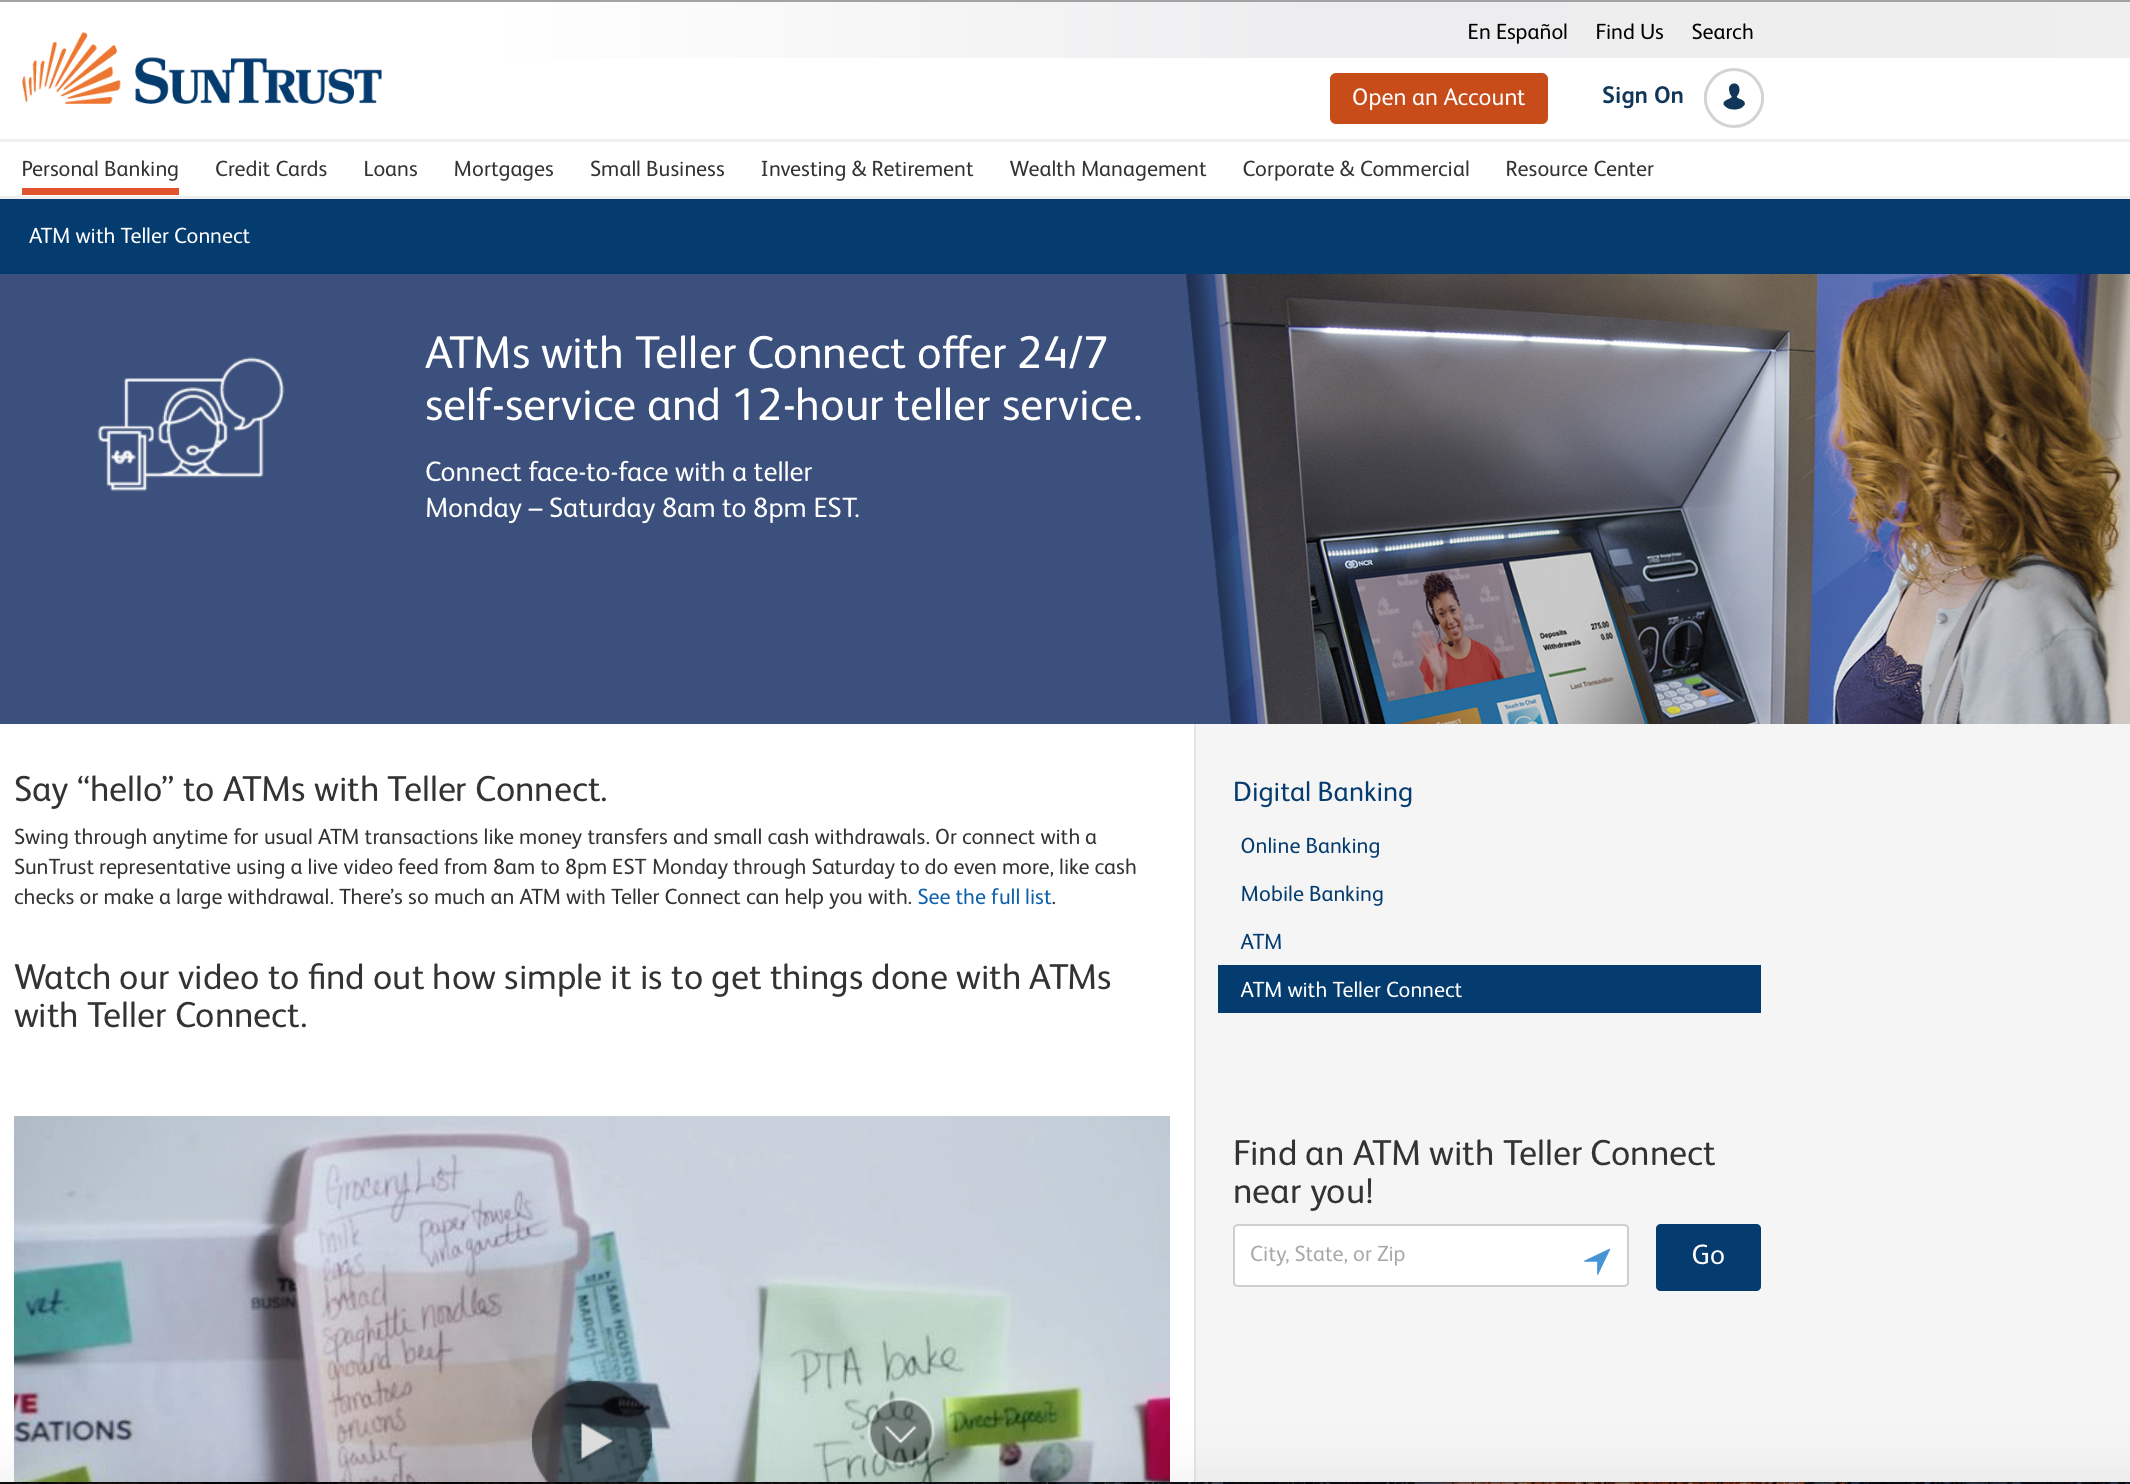Open Investing & Retirement menu
The width and height of the screenshot is (2130, 1484).
[866, 169]
